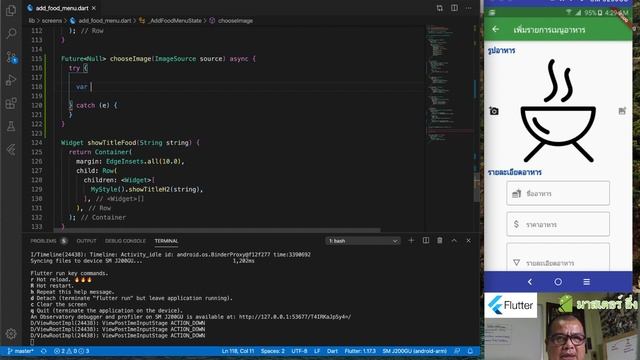Open notifications bell in status bar
640x360 pixels.
[x=470, y=351]
